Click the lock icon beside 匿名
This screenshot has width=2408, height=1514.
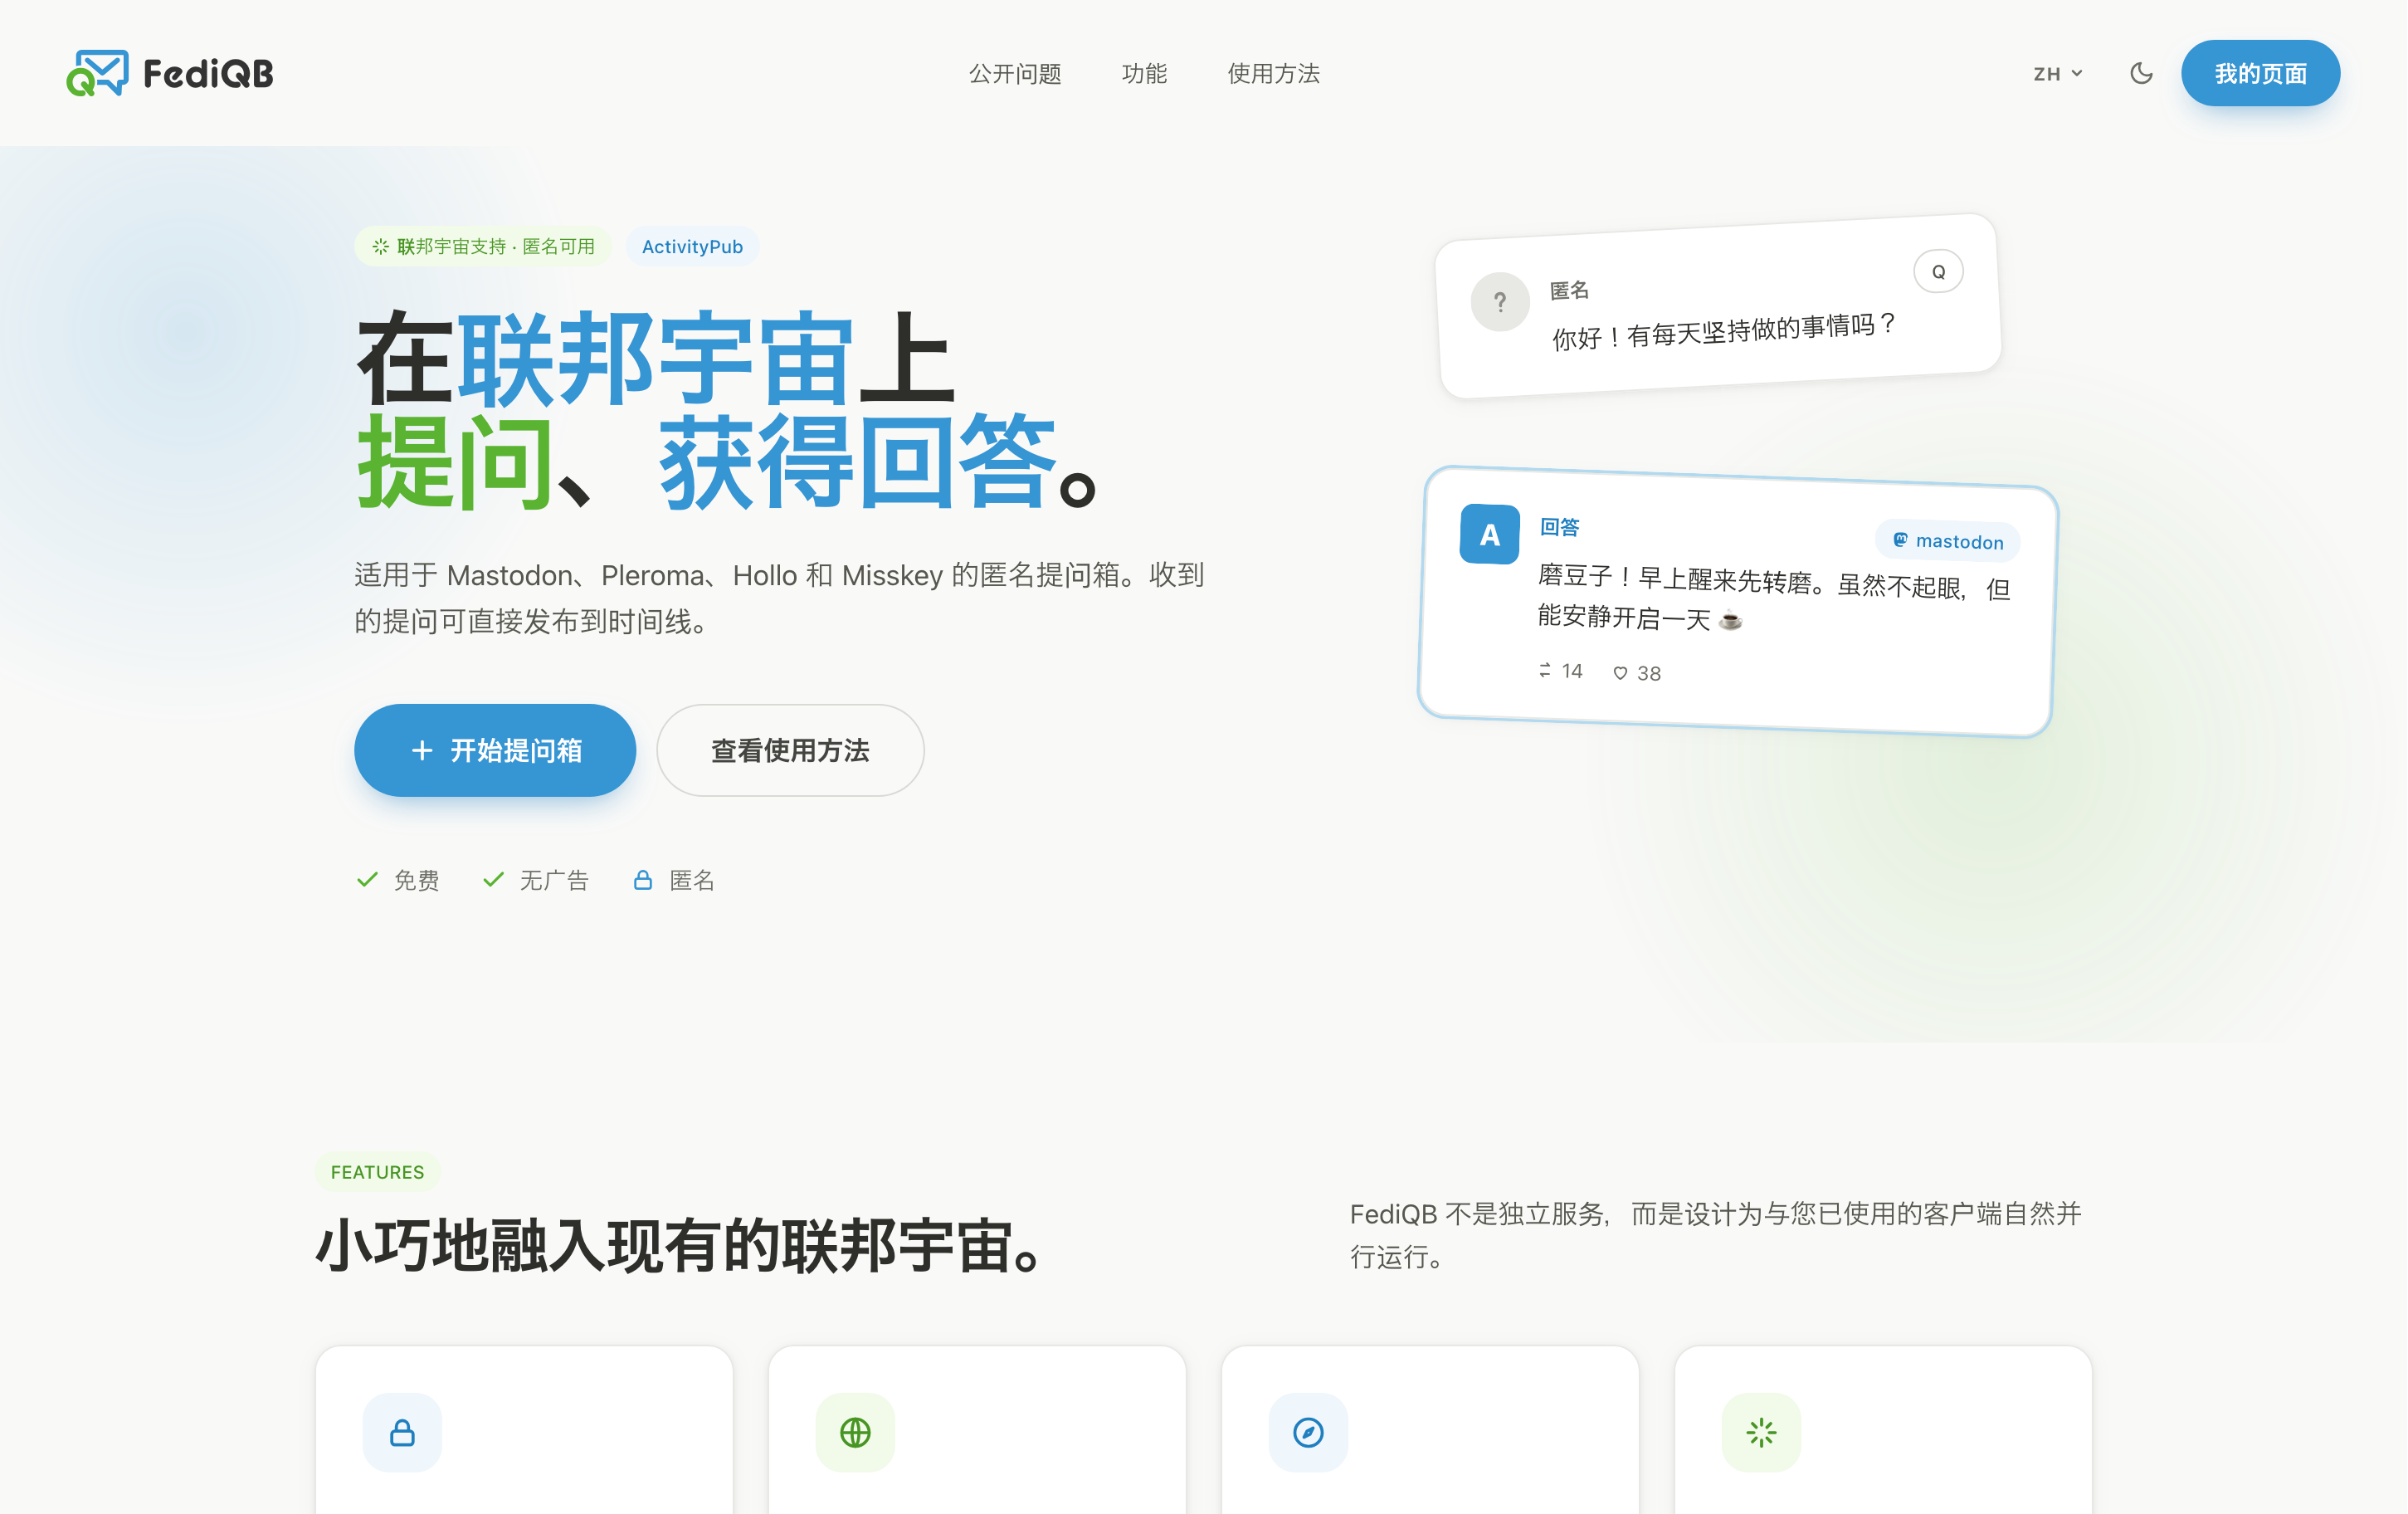pos(643,880)
